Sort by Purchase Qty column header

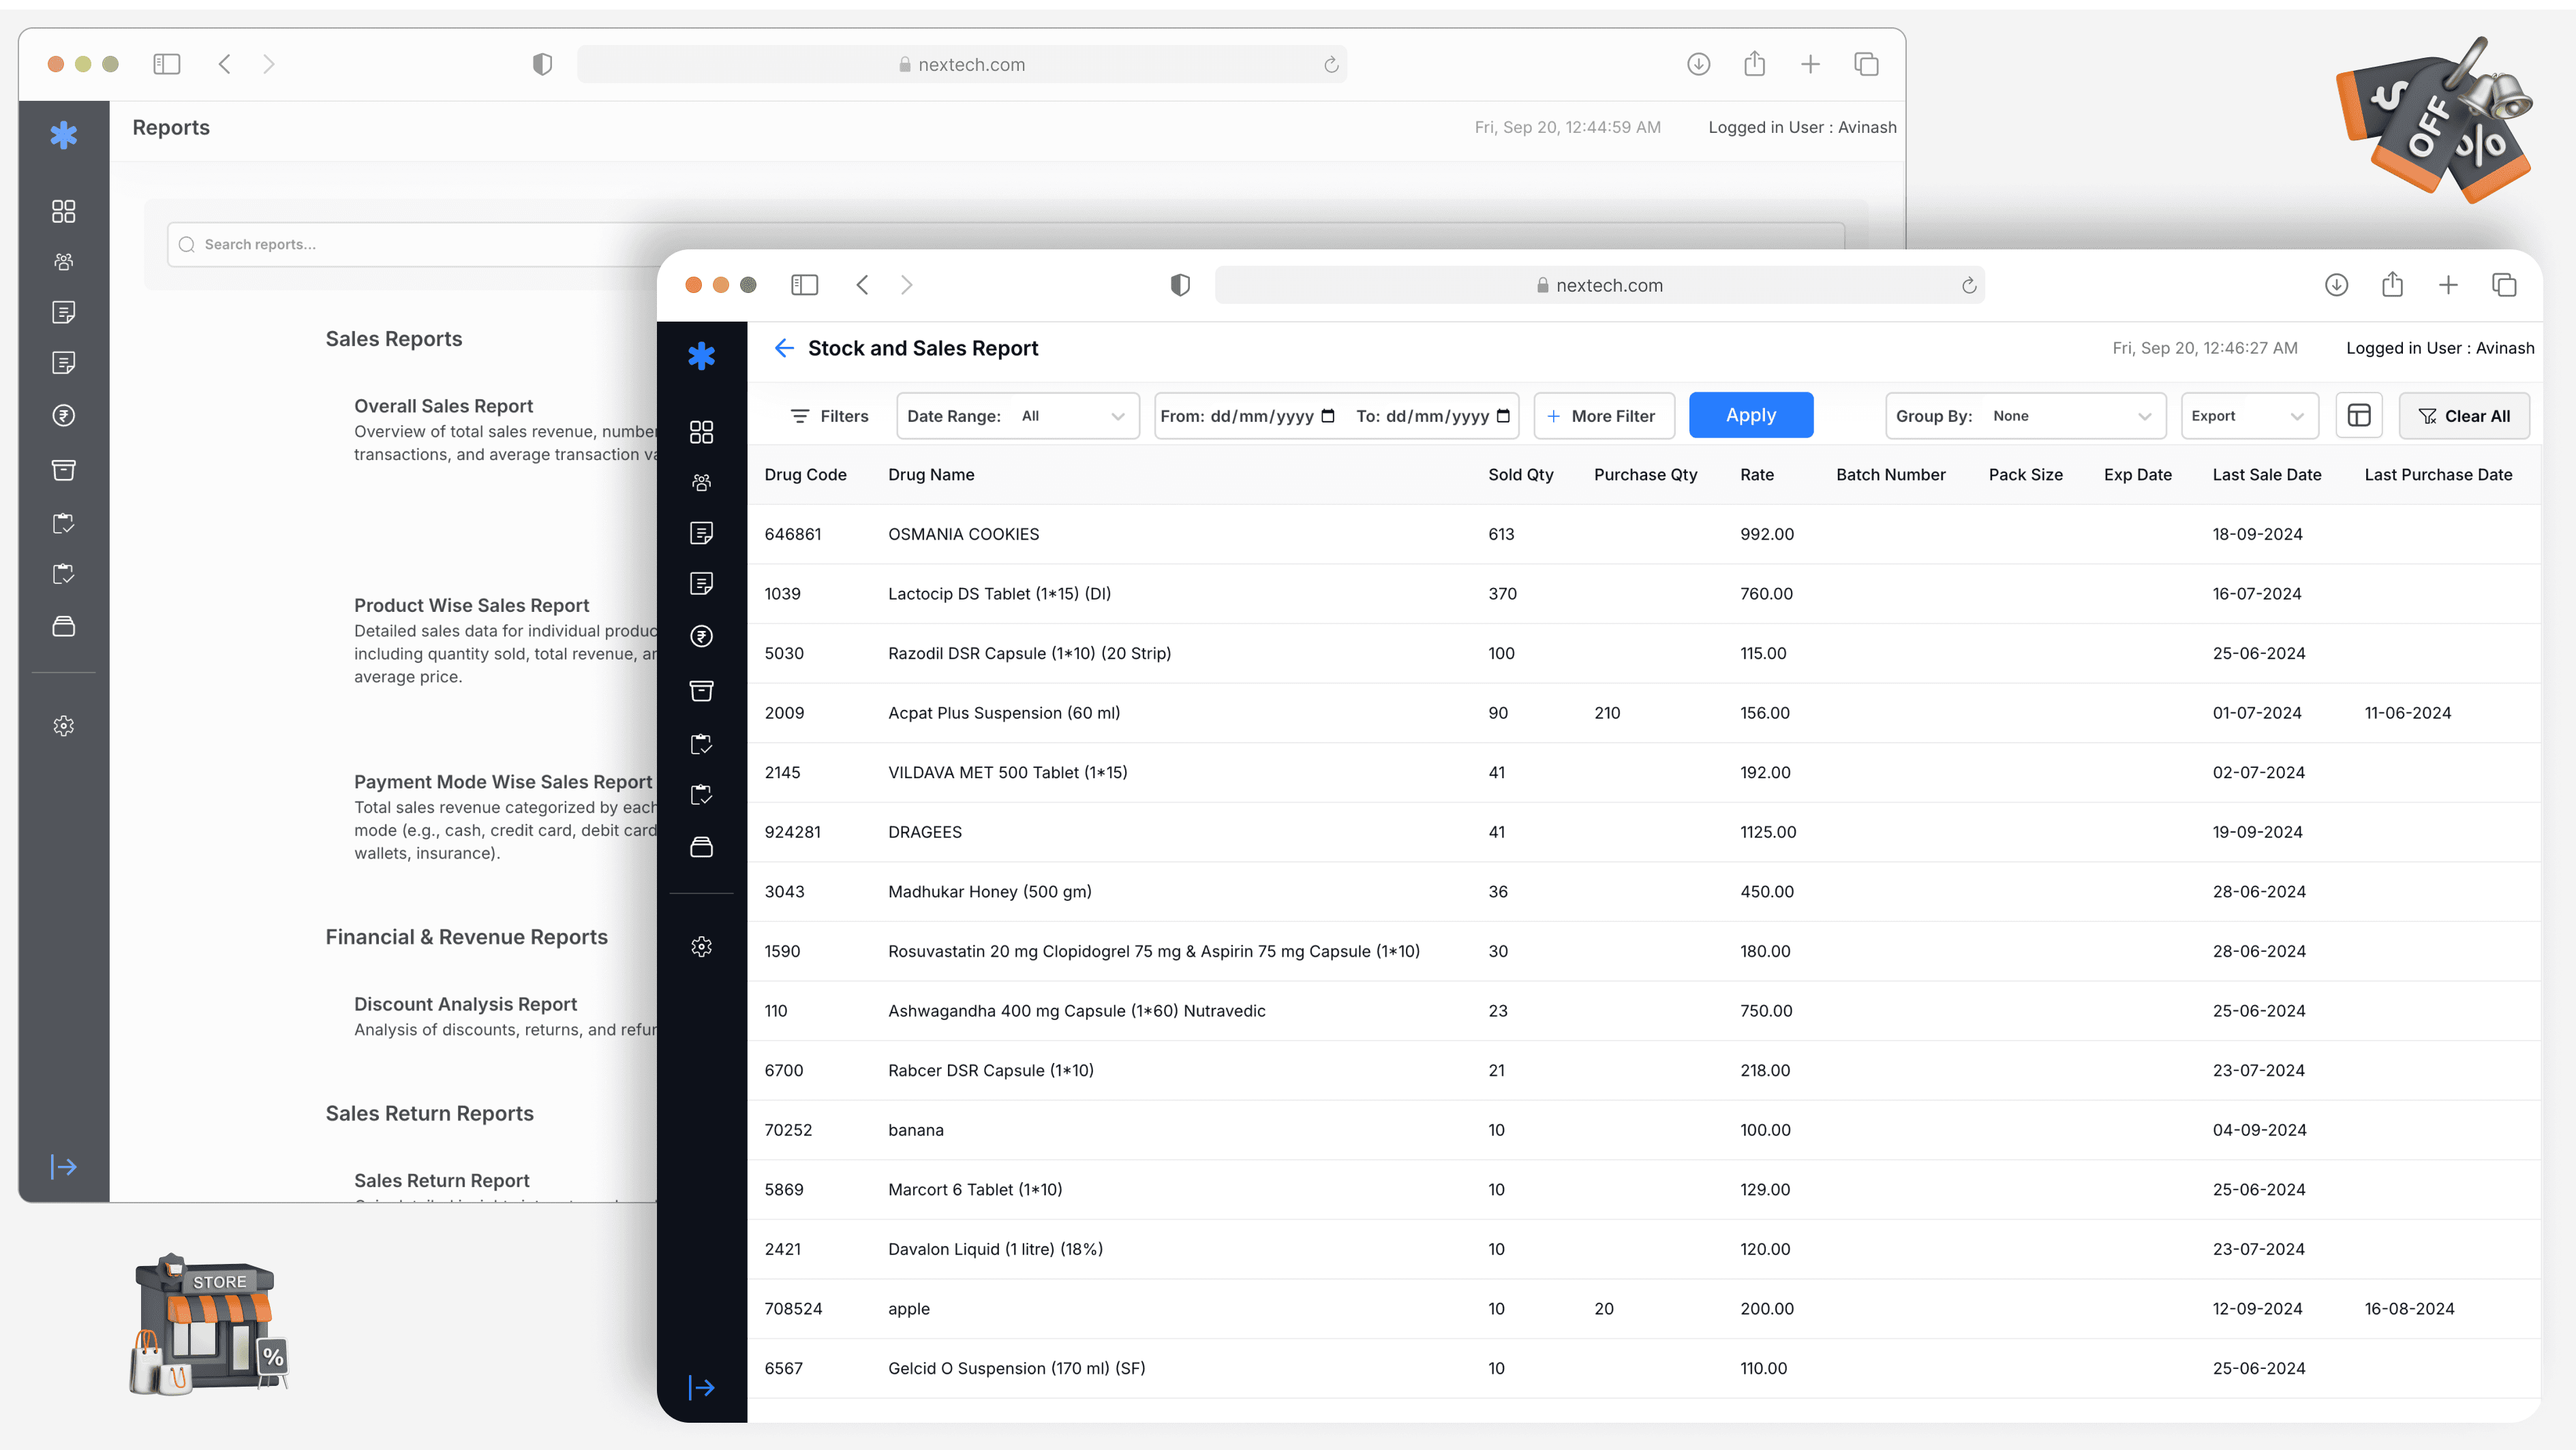tap(1645, 474)
